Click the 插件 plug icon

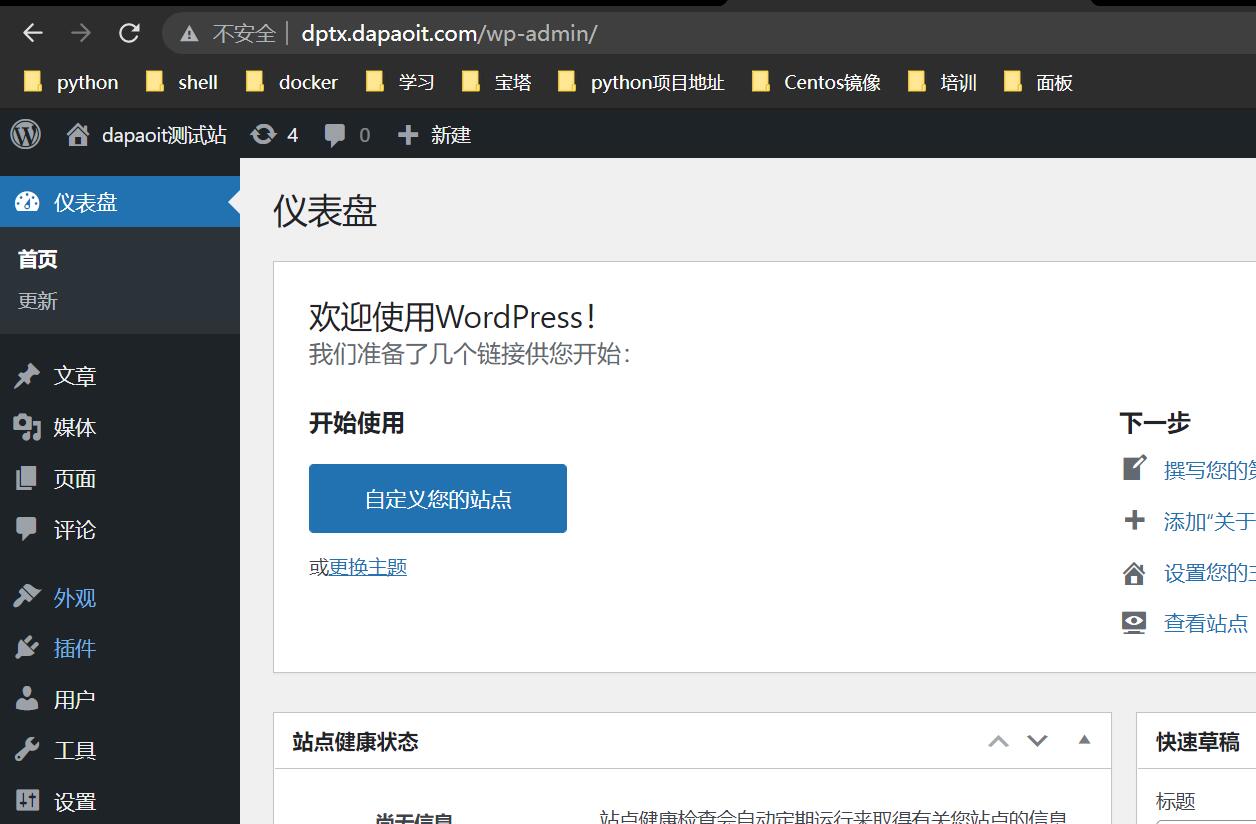click(x=27, y=648)
